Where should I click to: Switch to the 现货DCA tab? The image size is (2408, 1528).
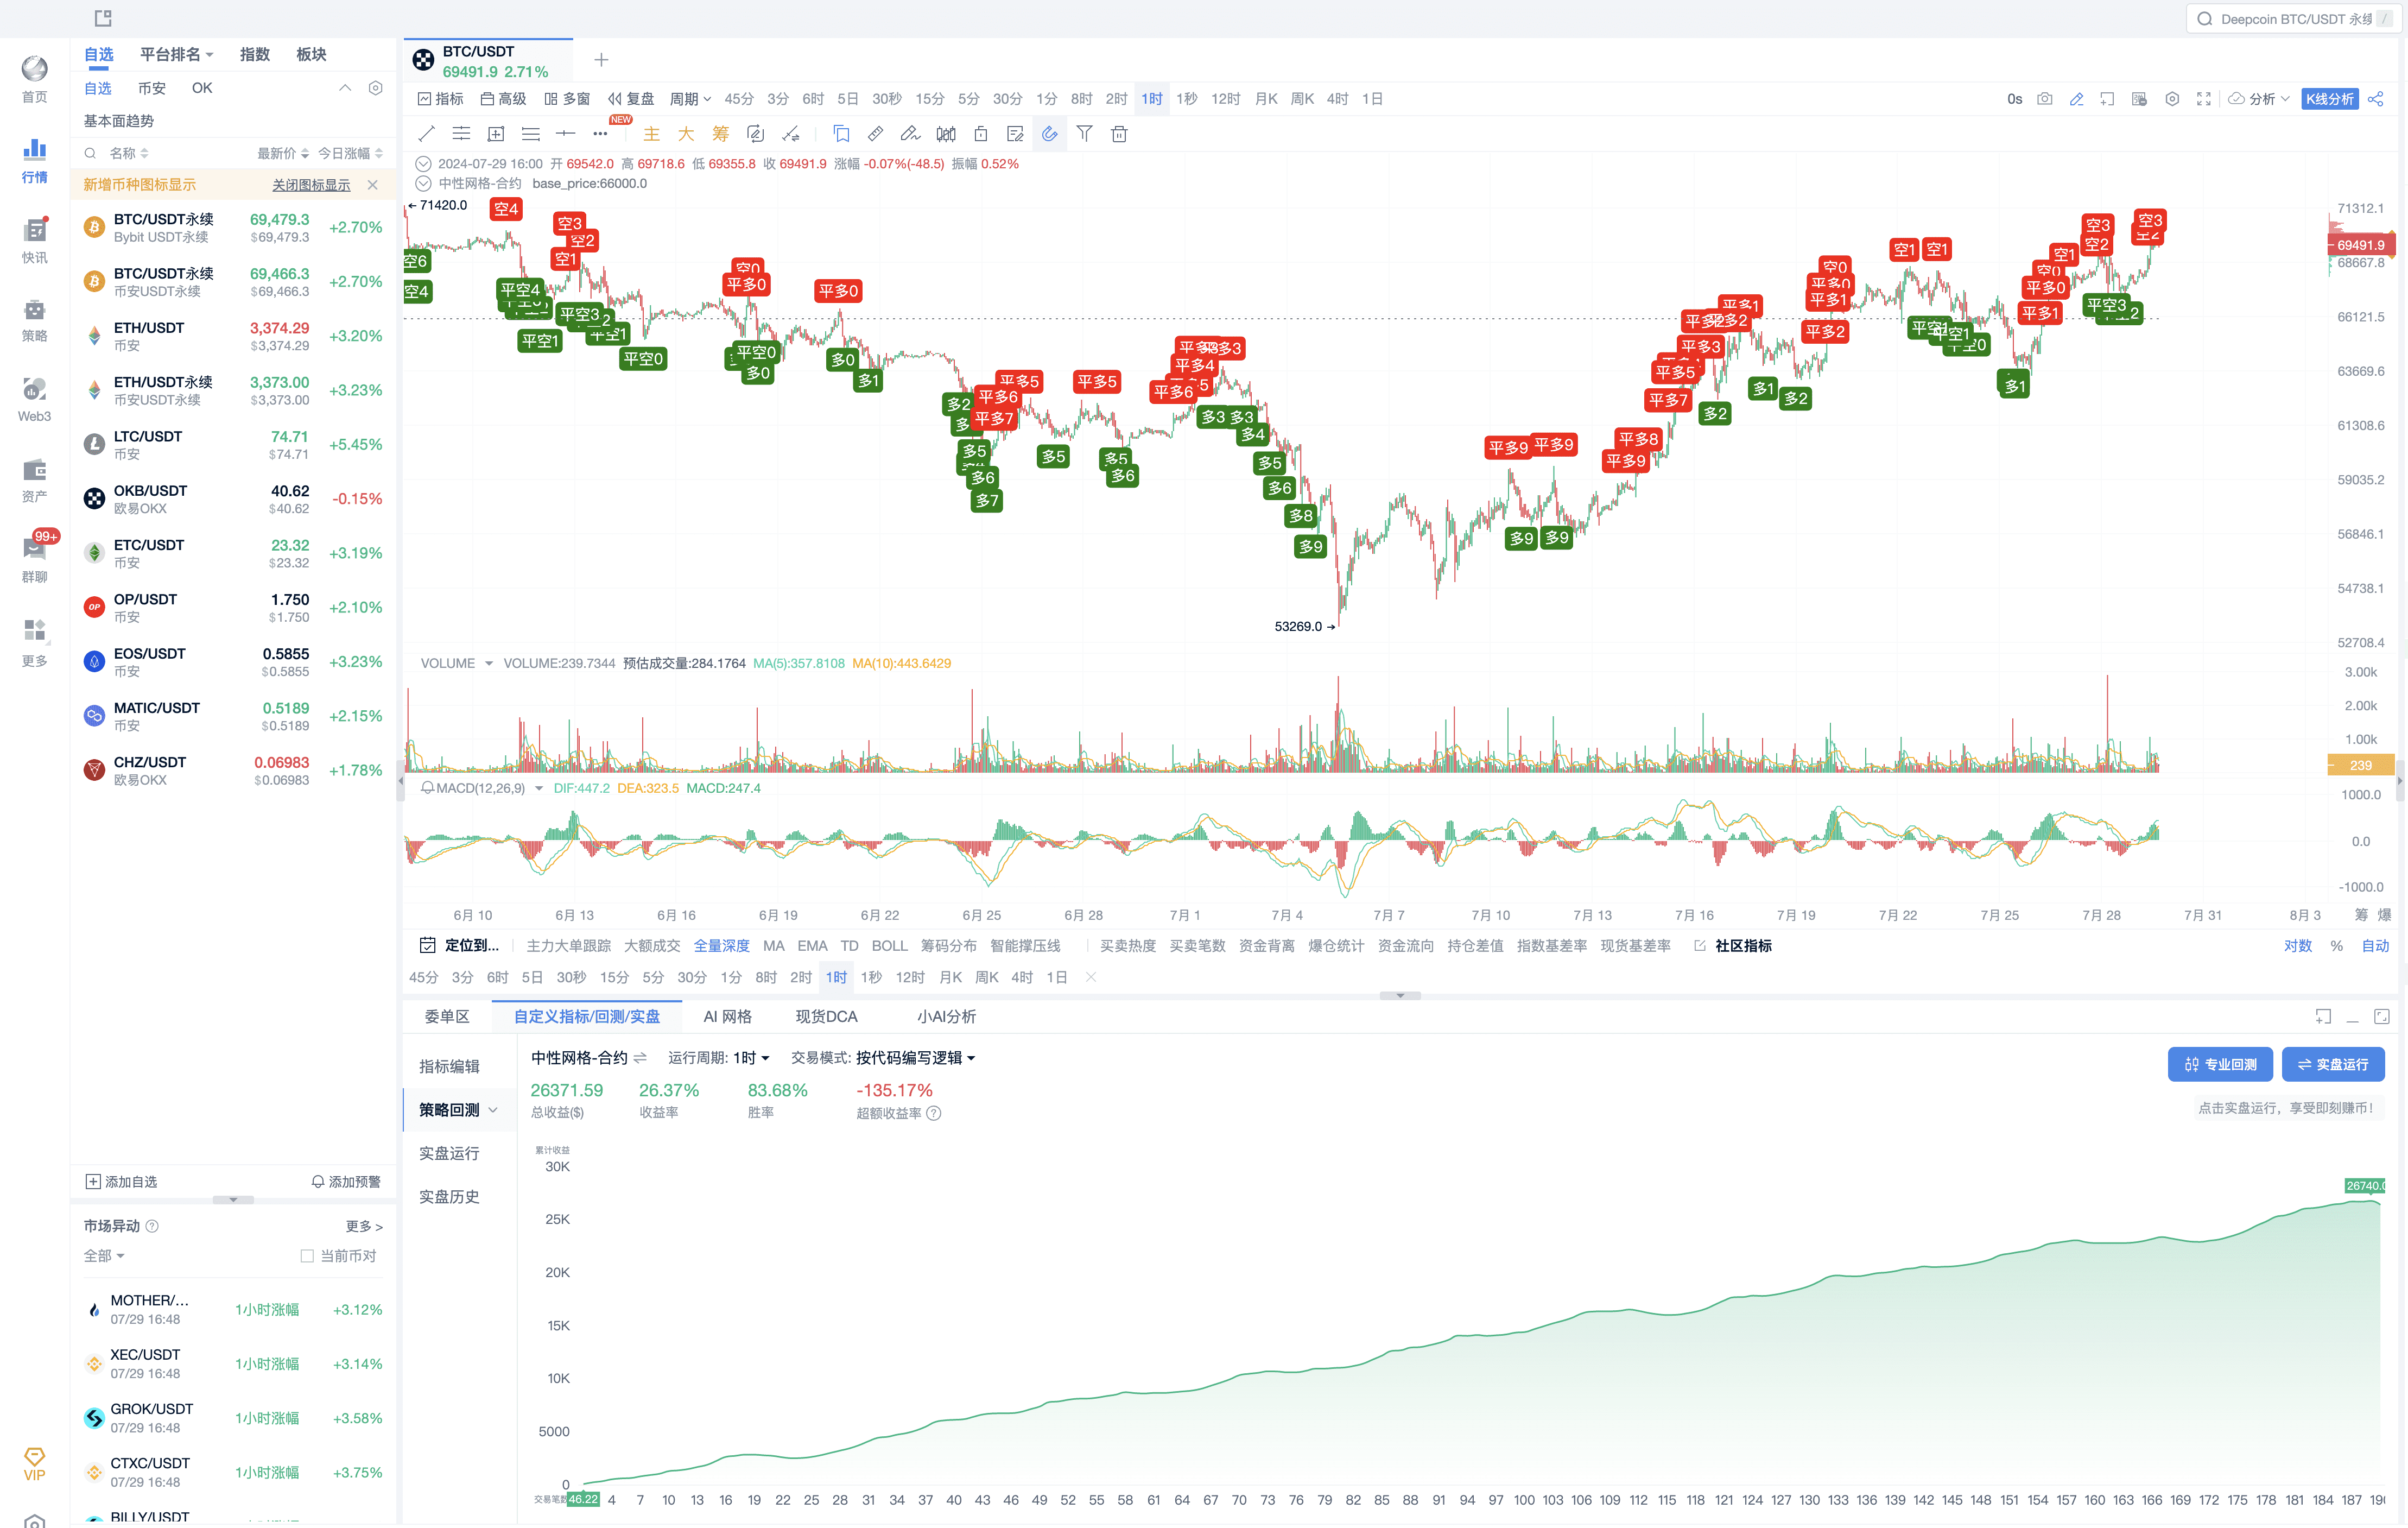coord(826,1018)
